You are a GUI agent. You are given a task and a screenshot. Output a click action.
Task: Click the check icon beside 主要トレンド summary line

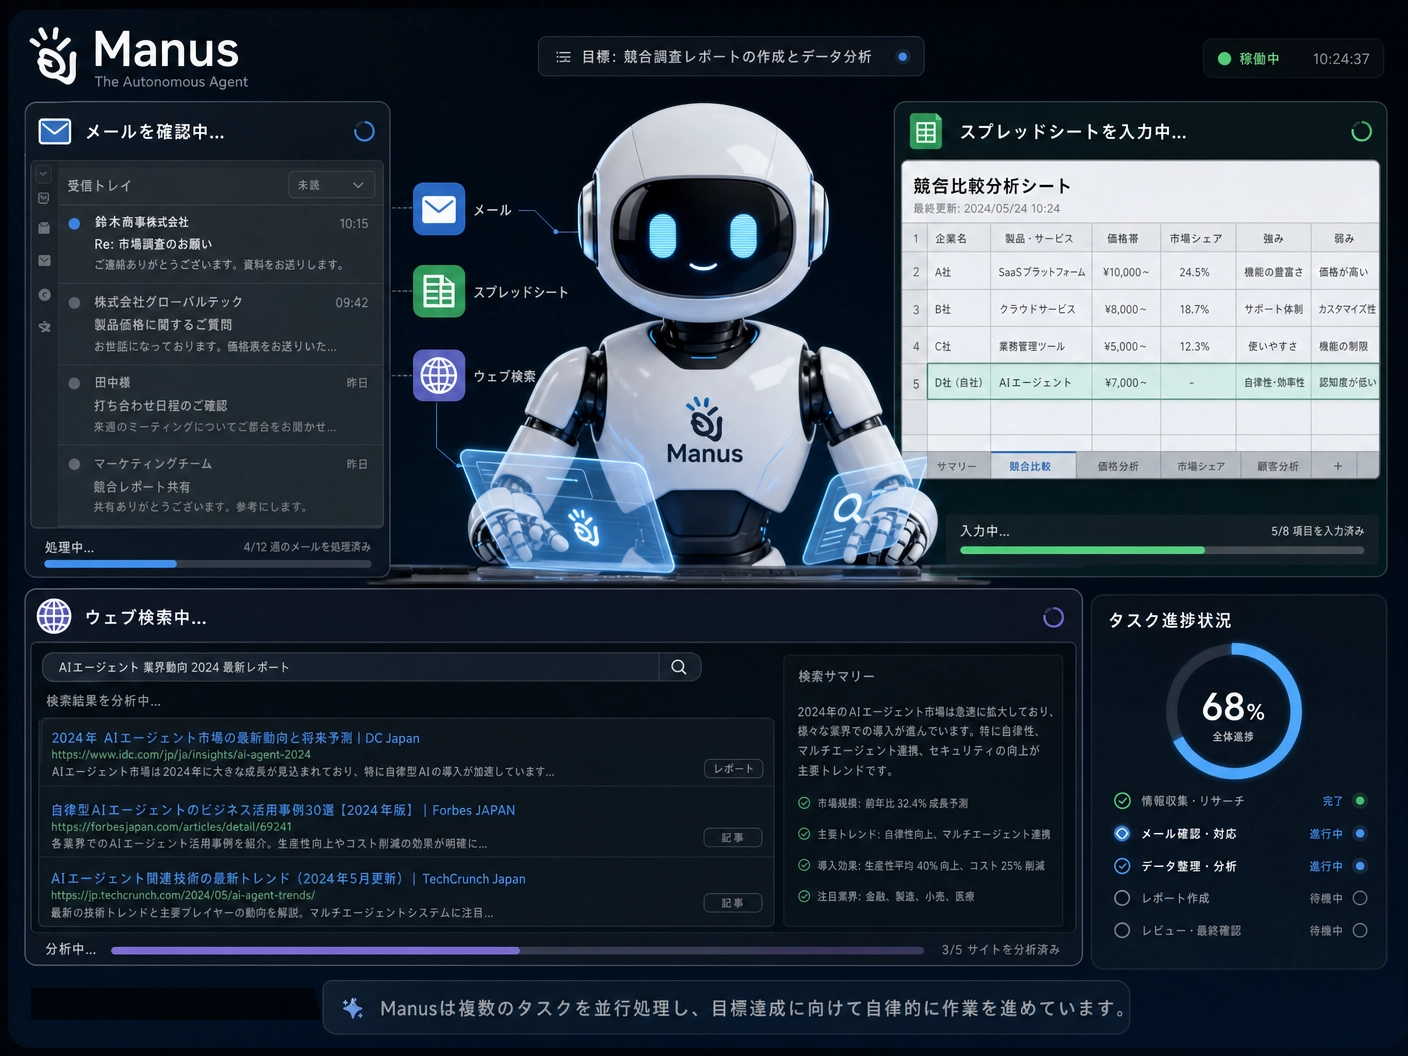coord(804,834)
